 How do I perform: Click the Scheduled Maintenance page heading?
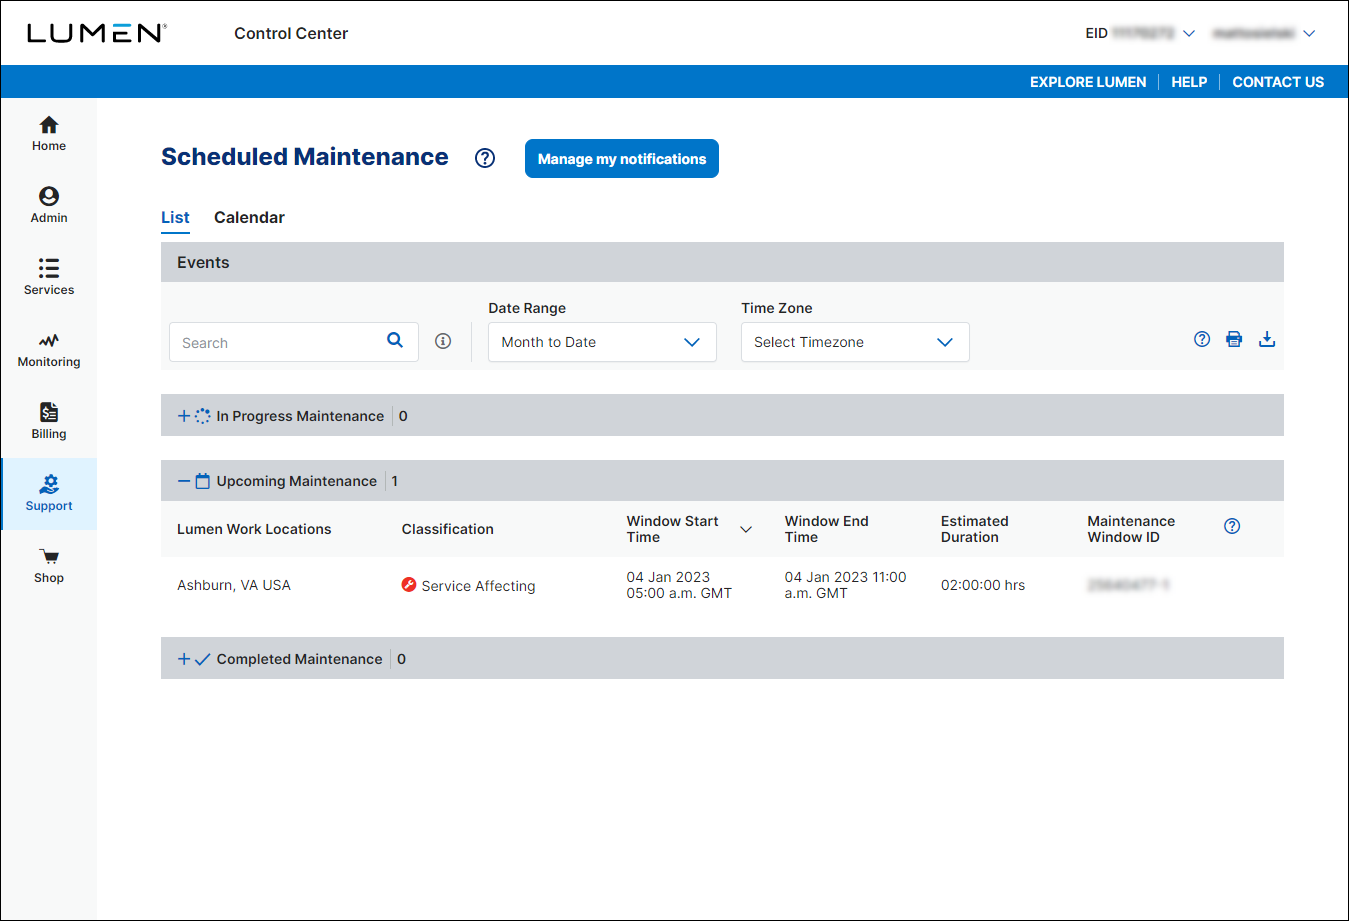[305, 157]
